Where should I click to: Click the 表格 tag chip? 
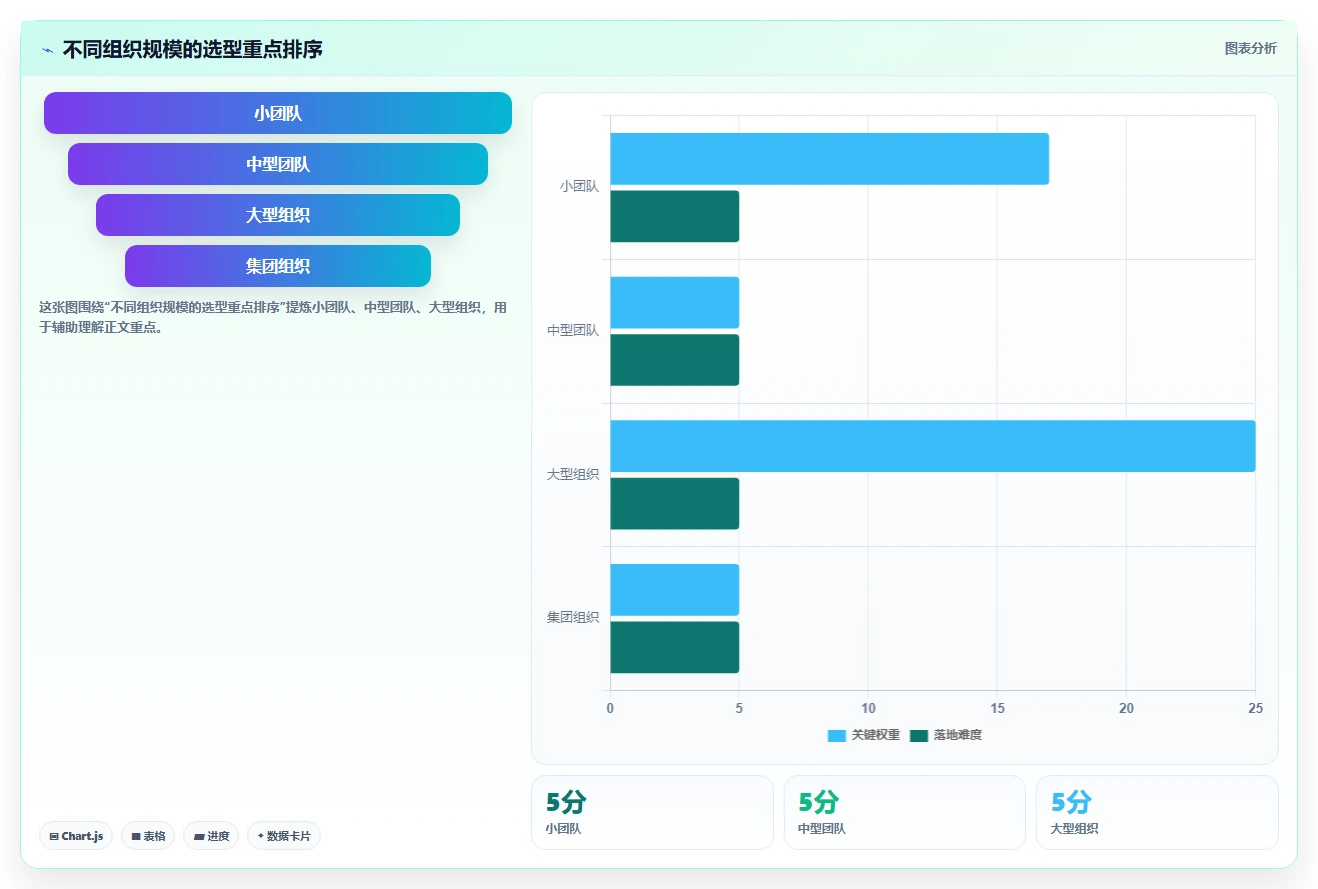[148, 836]
